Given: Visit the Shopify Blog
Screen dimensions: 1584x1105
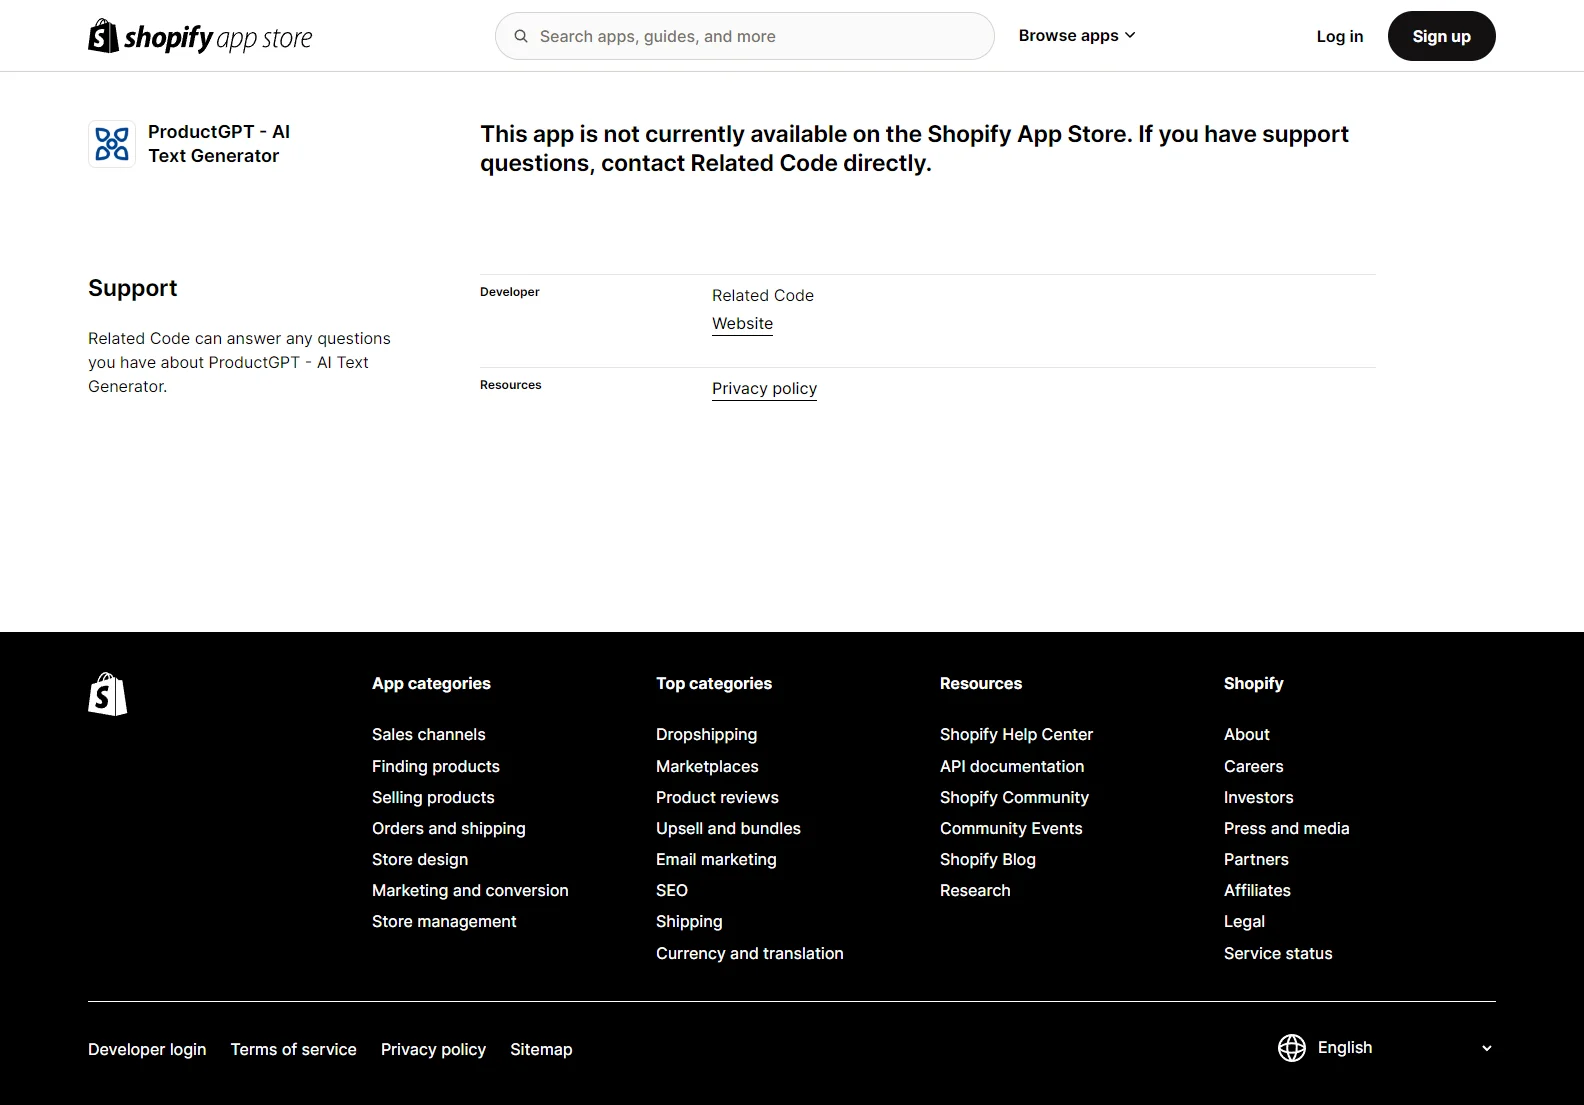Looking at the screenshot, I should [x=988, y=860].
